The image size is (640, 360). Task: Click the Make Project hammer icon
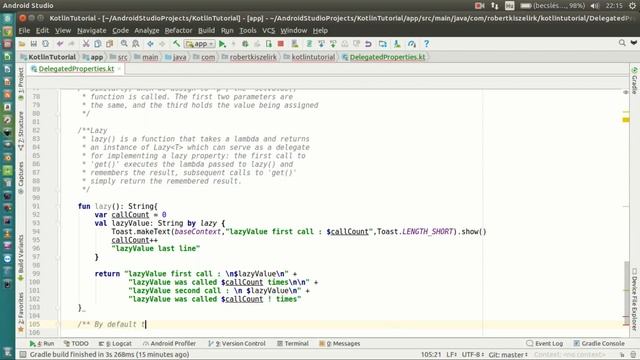point(176,44)
